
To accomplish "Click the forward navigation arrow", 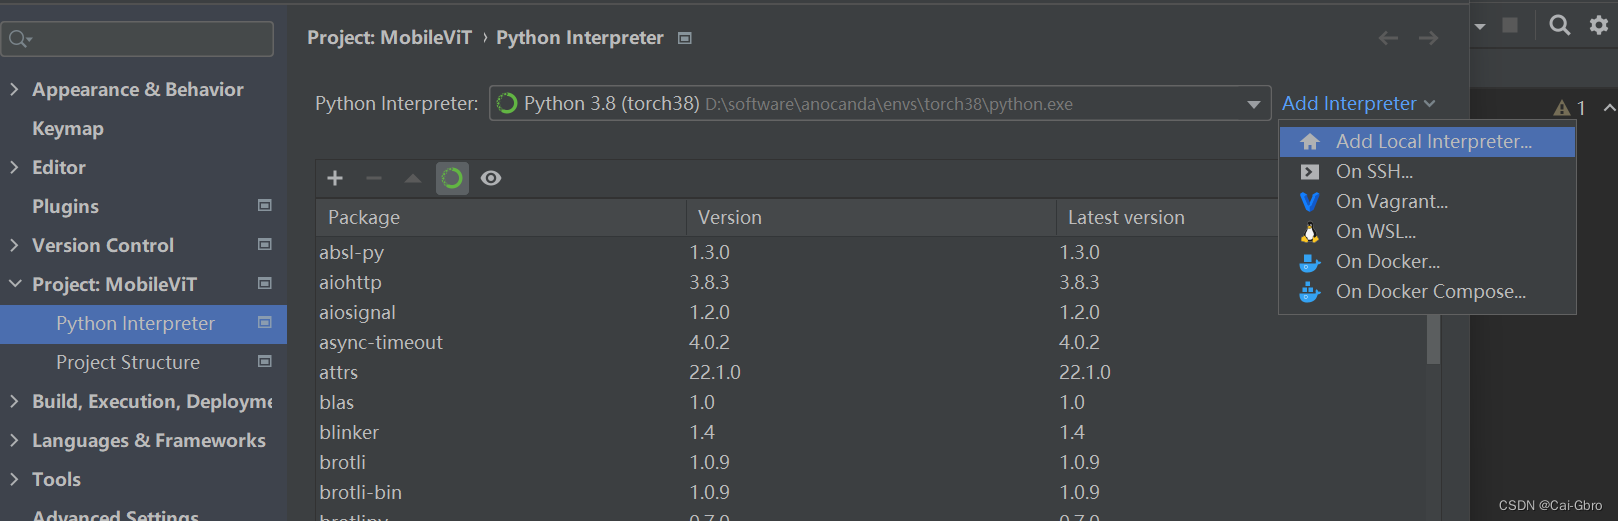I will 1429,38.
